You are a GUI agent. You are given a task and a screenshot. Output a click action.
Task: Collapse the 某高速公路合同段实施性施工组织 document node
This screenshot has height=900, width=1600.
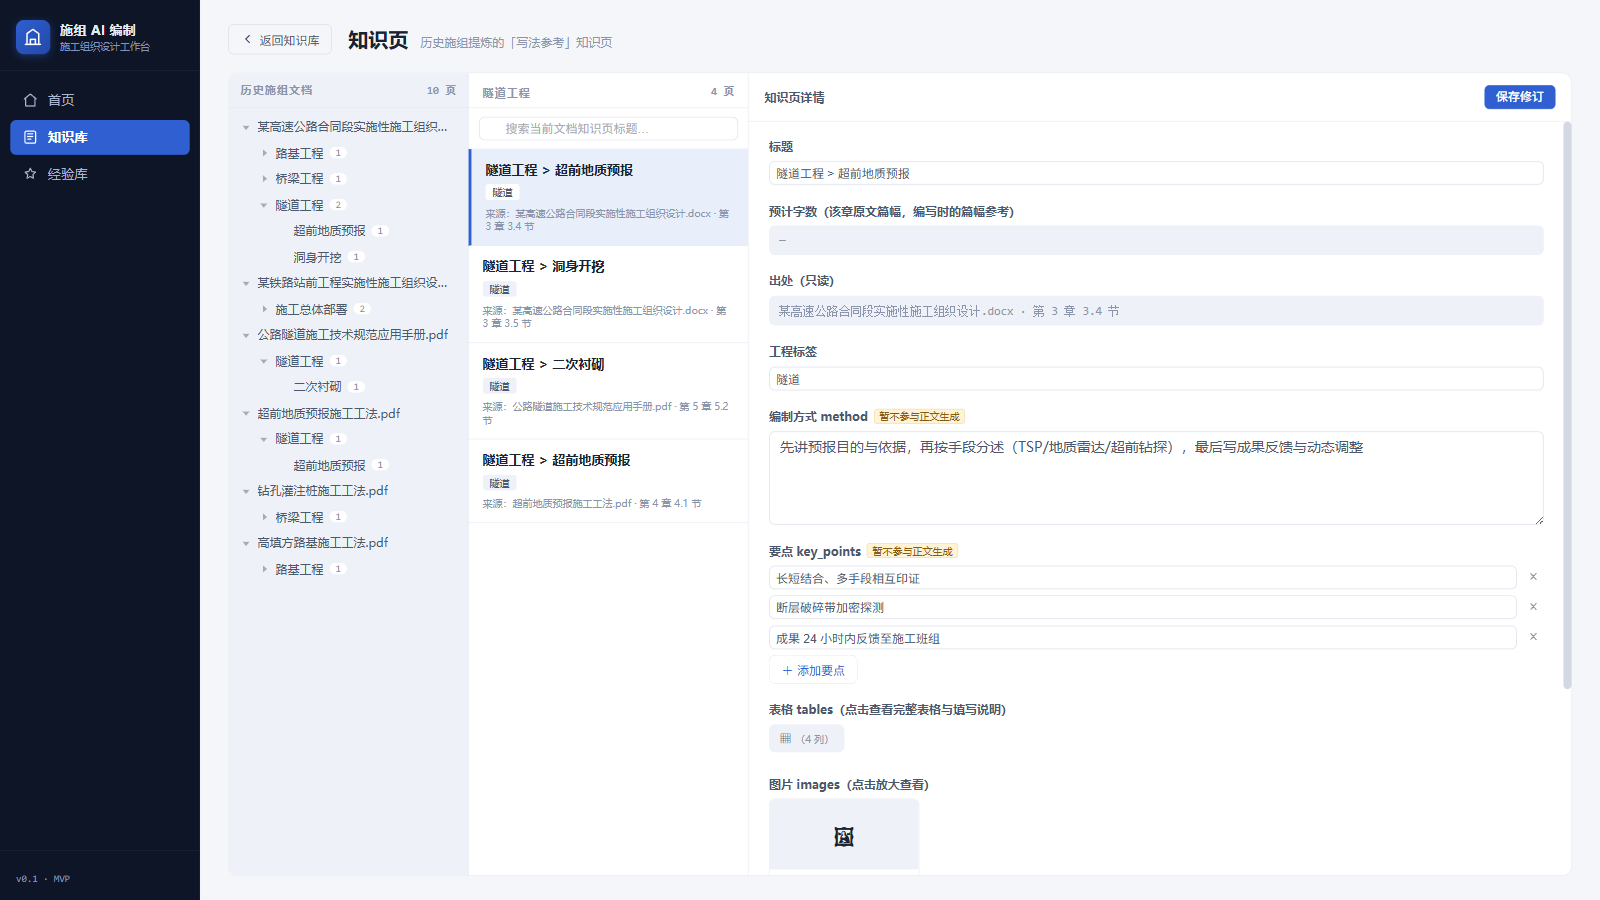(x=246, y=127)
